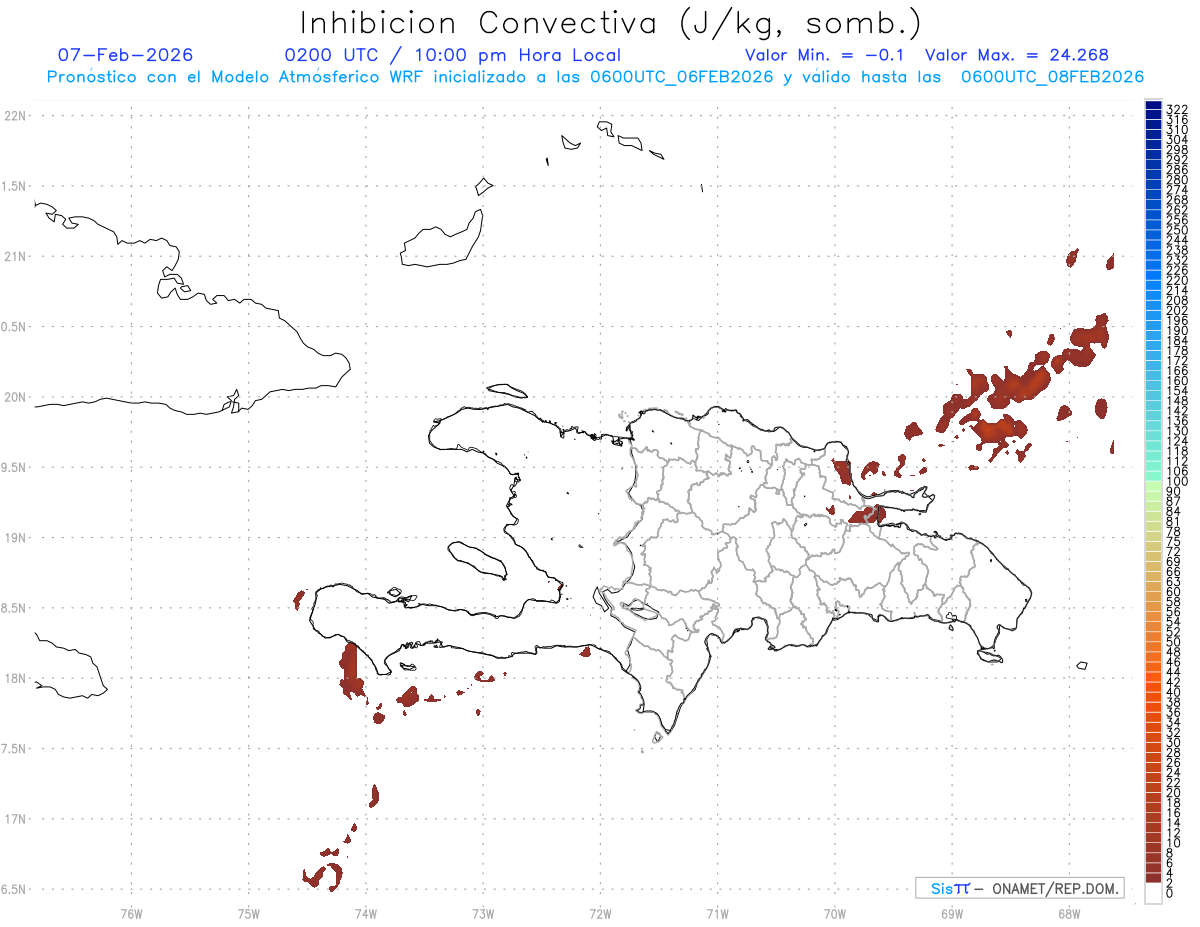Click the '21N' latitude label
The width and height of the screenshot is (1200, 927).
[15, 256]
